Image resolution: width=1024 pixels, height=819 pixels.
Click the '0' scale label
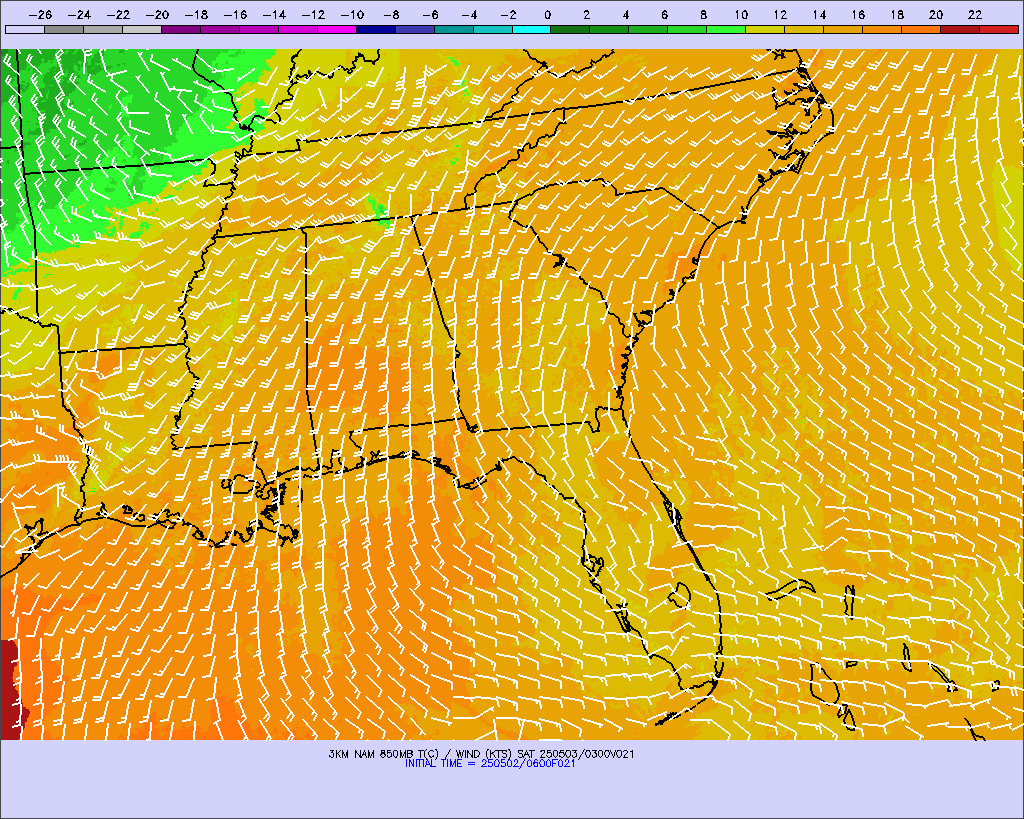pyautogui.click(x=547, y=14)
